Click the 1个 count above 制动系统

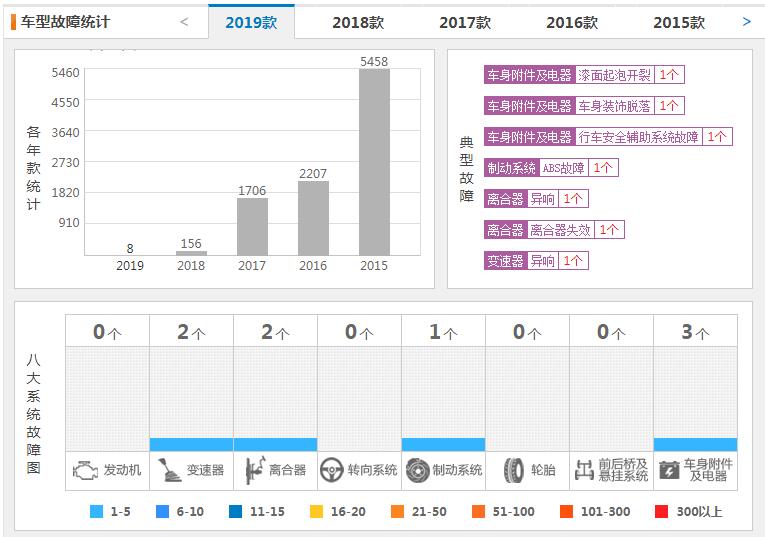point(443,332)
